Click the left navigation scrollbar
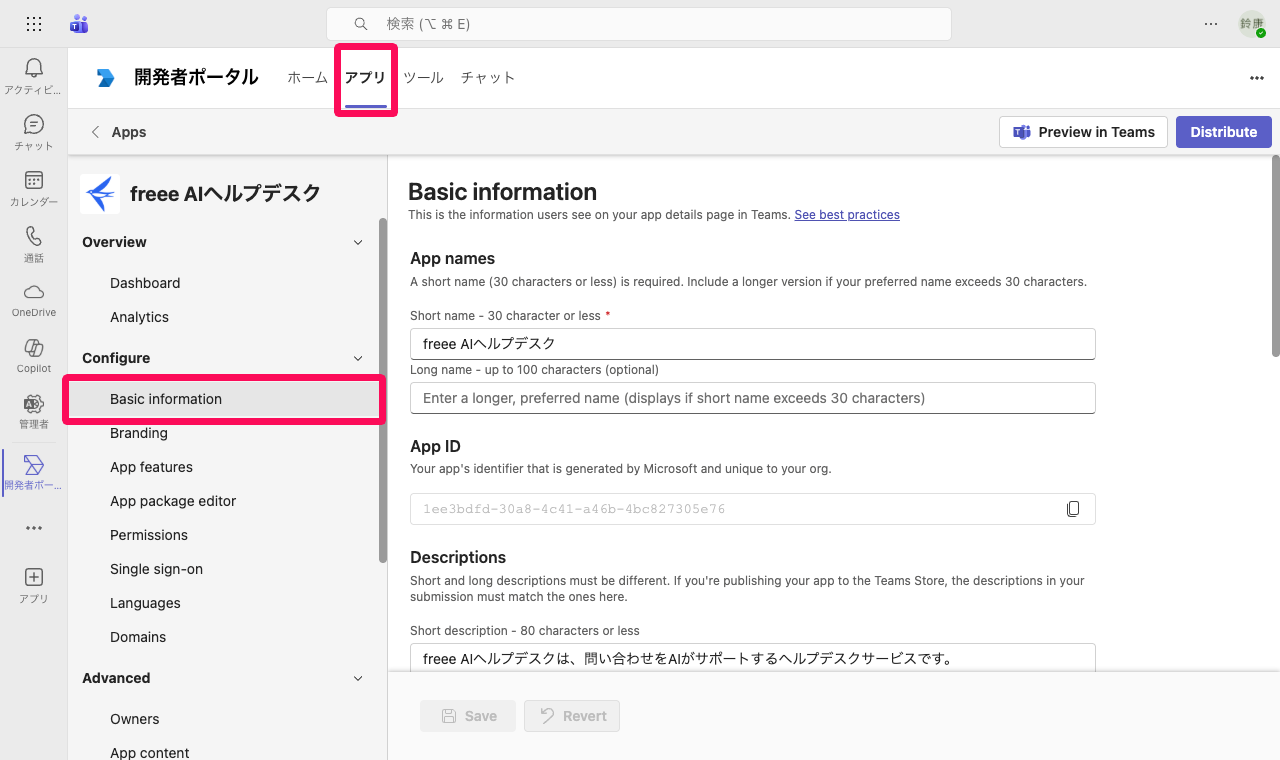The width and height of the screenshot is (1280, 760). coord(383,390)
